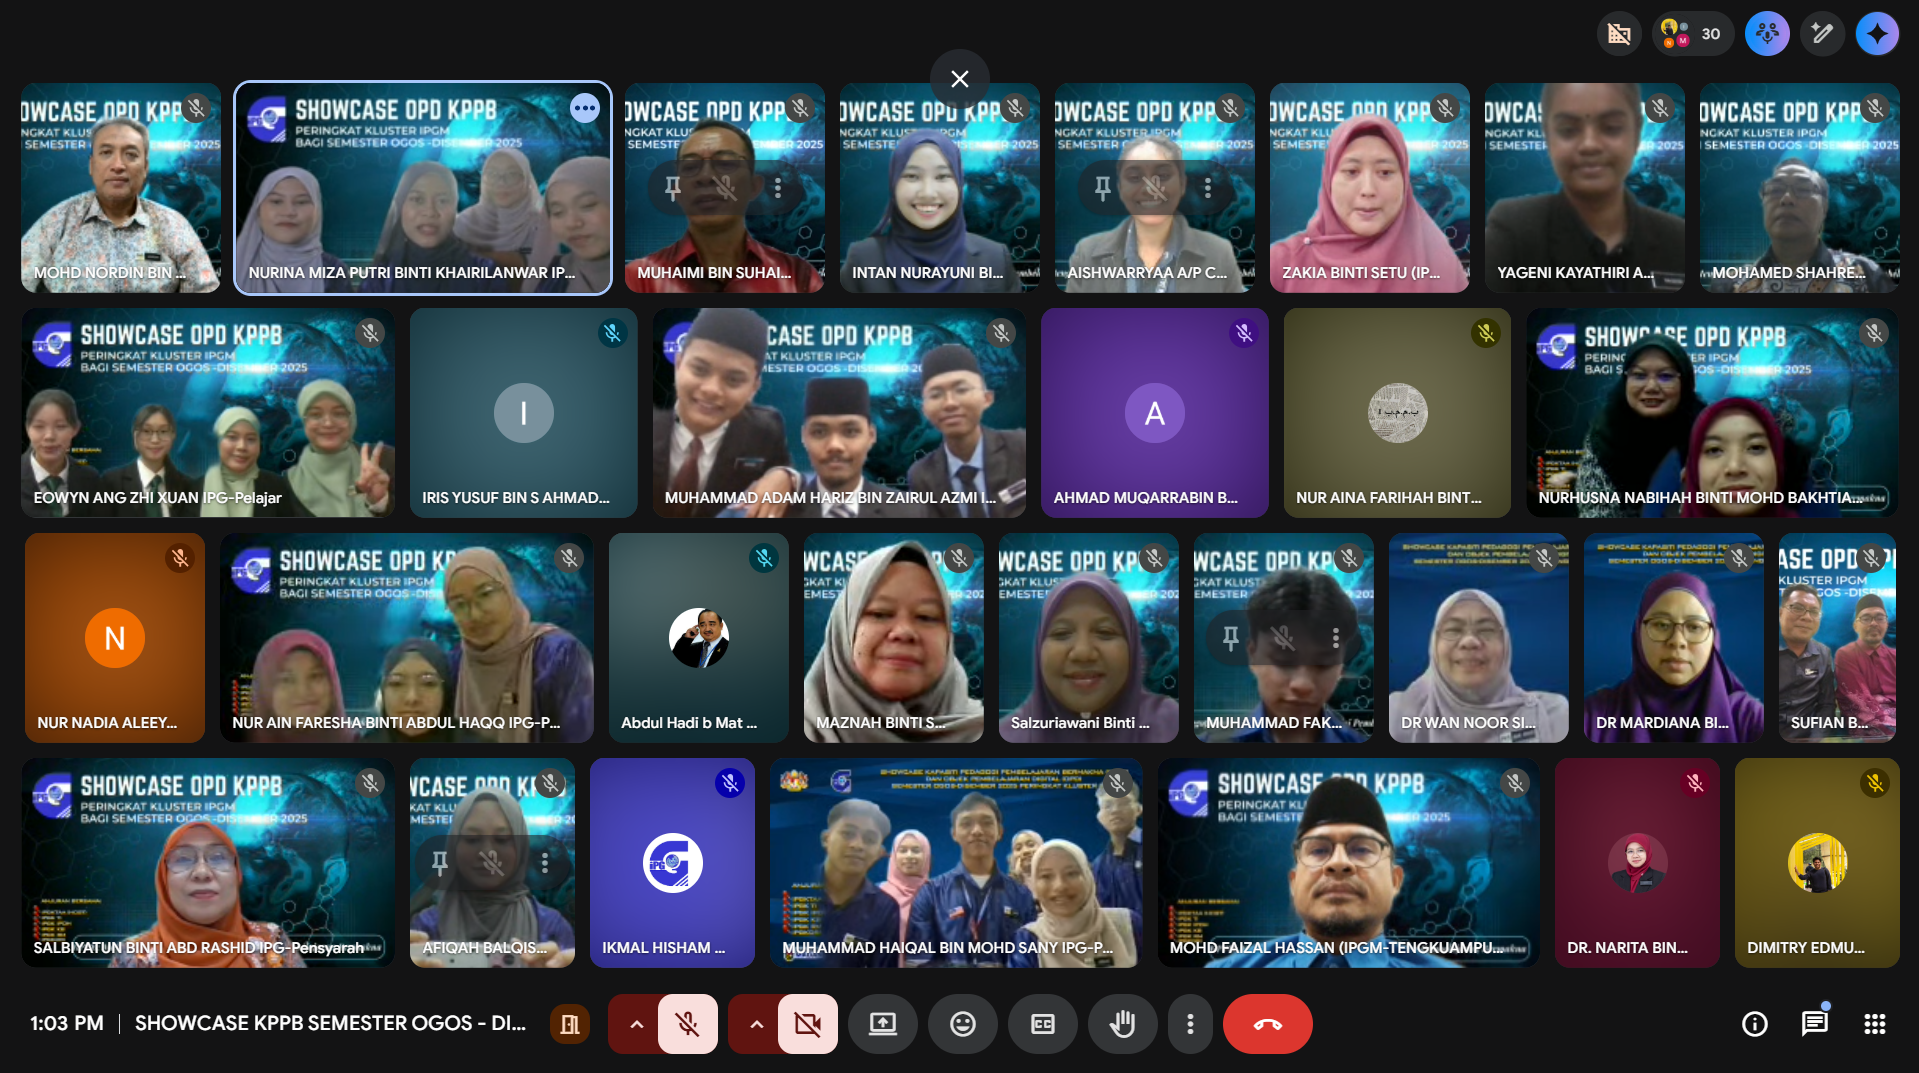The height and width of the screenshot is (1073, 1919).
Task: Leave the call with red button
Action: (x=1267, y=1023)
